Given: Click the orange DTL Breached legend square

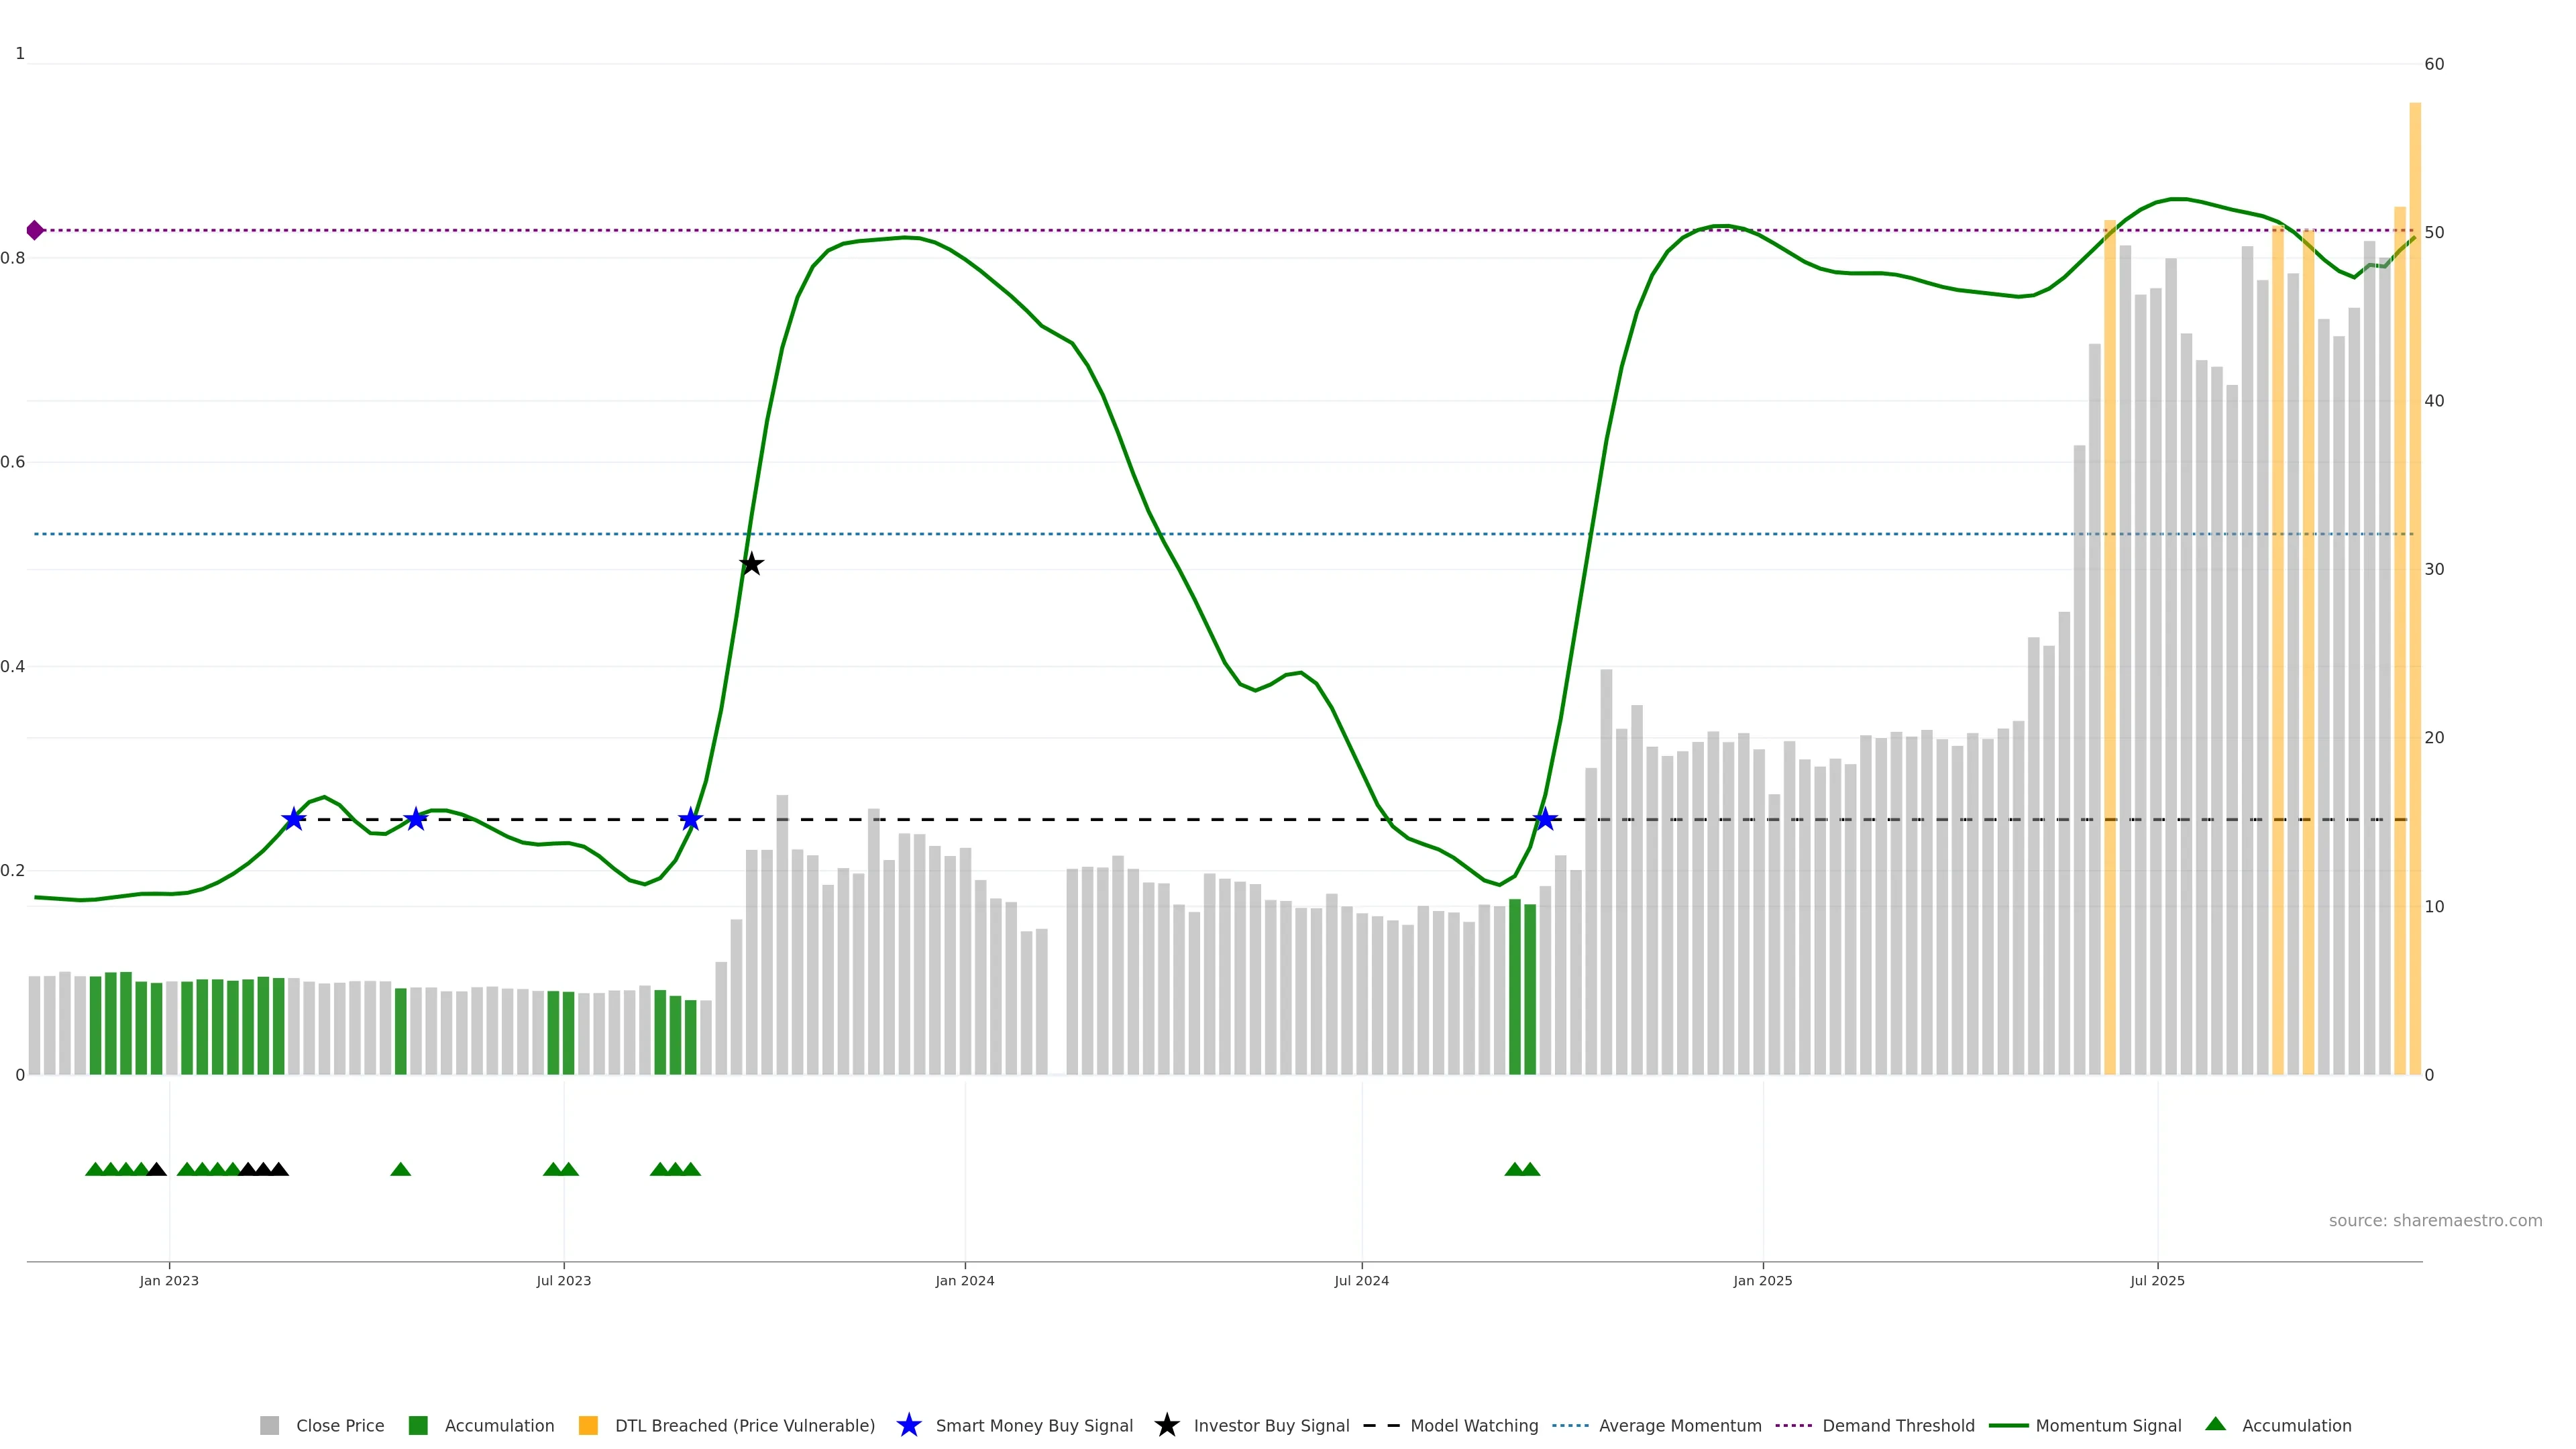Looking at the screenshot, I should pyautogui.click(x=588, y=1425).
